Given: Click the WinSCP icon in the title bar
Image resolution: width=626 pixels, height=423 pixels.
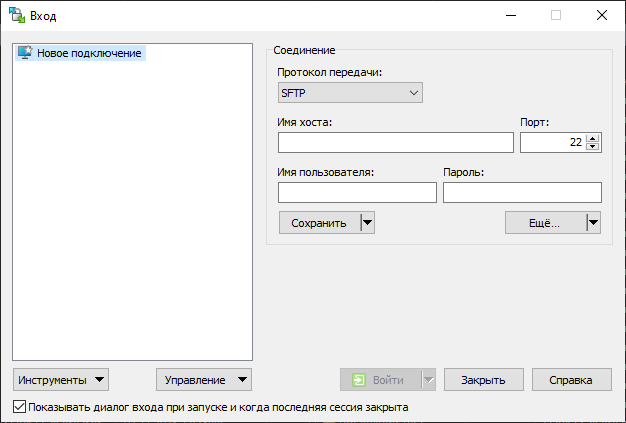Looking at the screenshot, I should click(17, 15).
